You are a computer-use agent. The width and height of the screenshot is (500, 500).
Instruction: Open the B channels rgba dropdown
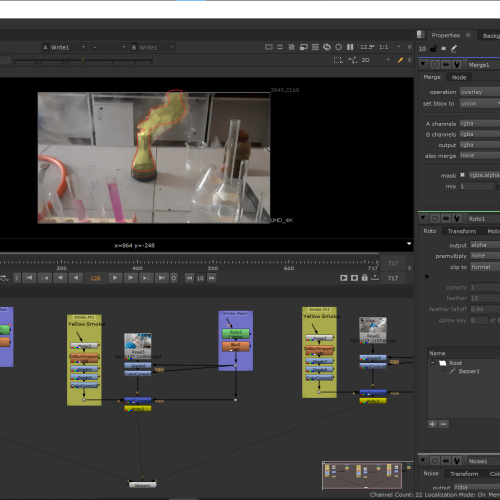click(x=480, y=134)
